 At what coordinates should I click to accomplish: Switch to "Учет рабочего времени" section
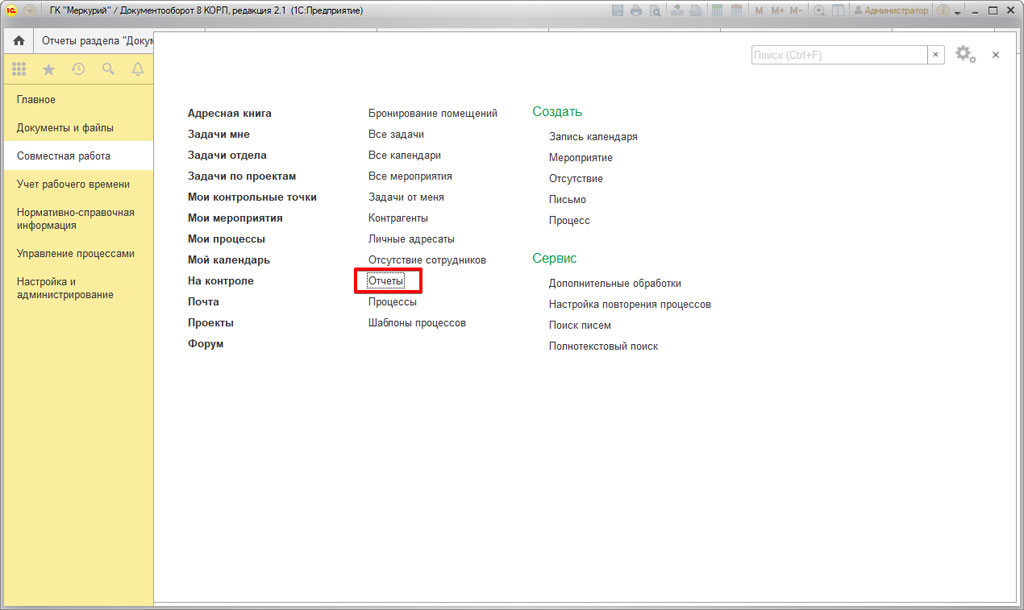click(x=74, y=184)
